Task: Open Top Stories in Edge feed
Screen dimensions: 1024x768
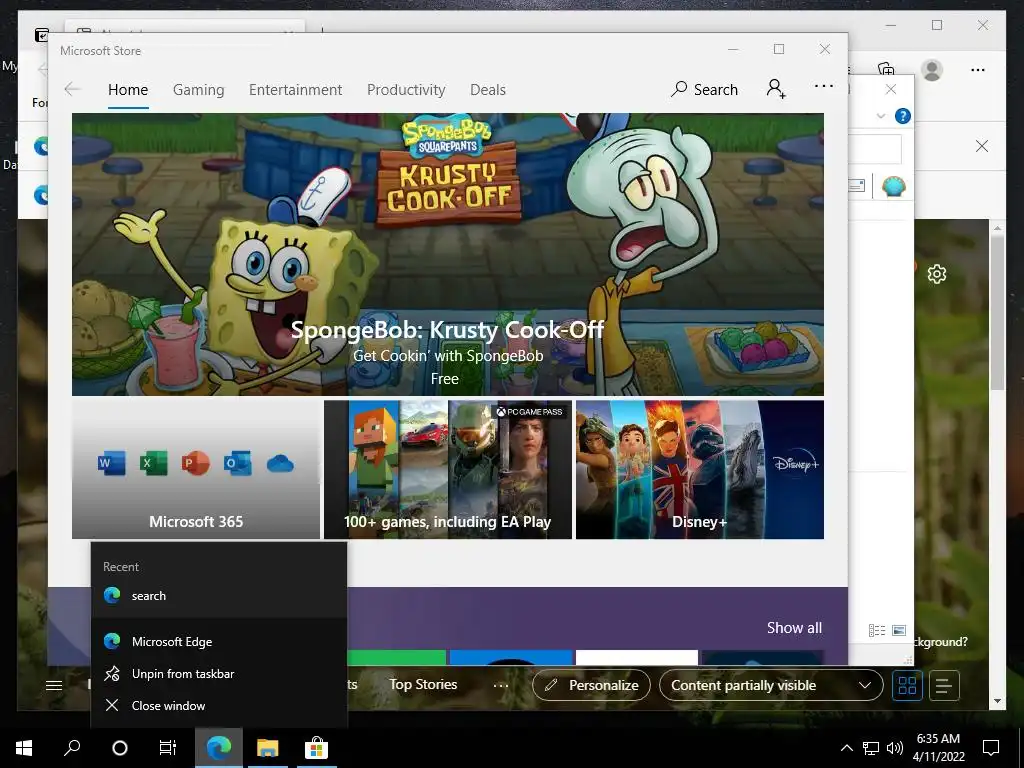Action: point(423,684)
